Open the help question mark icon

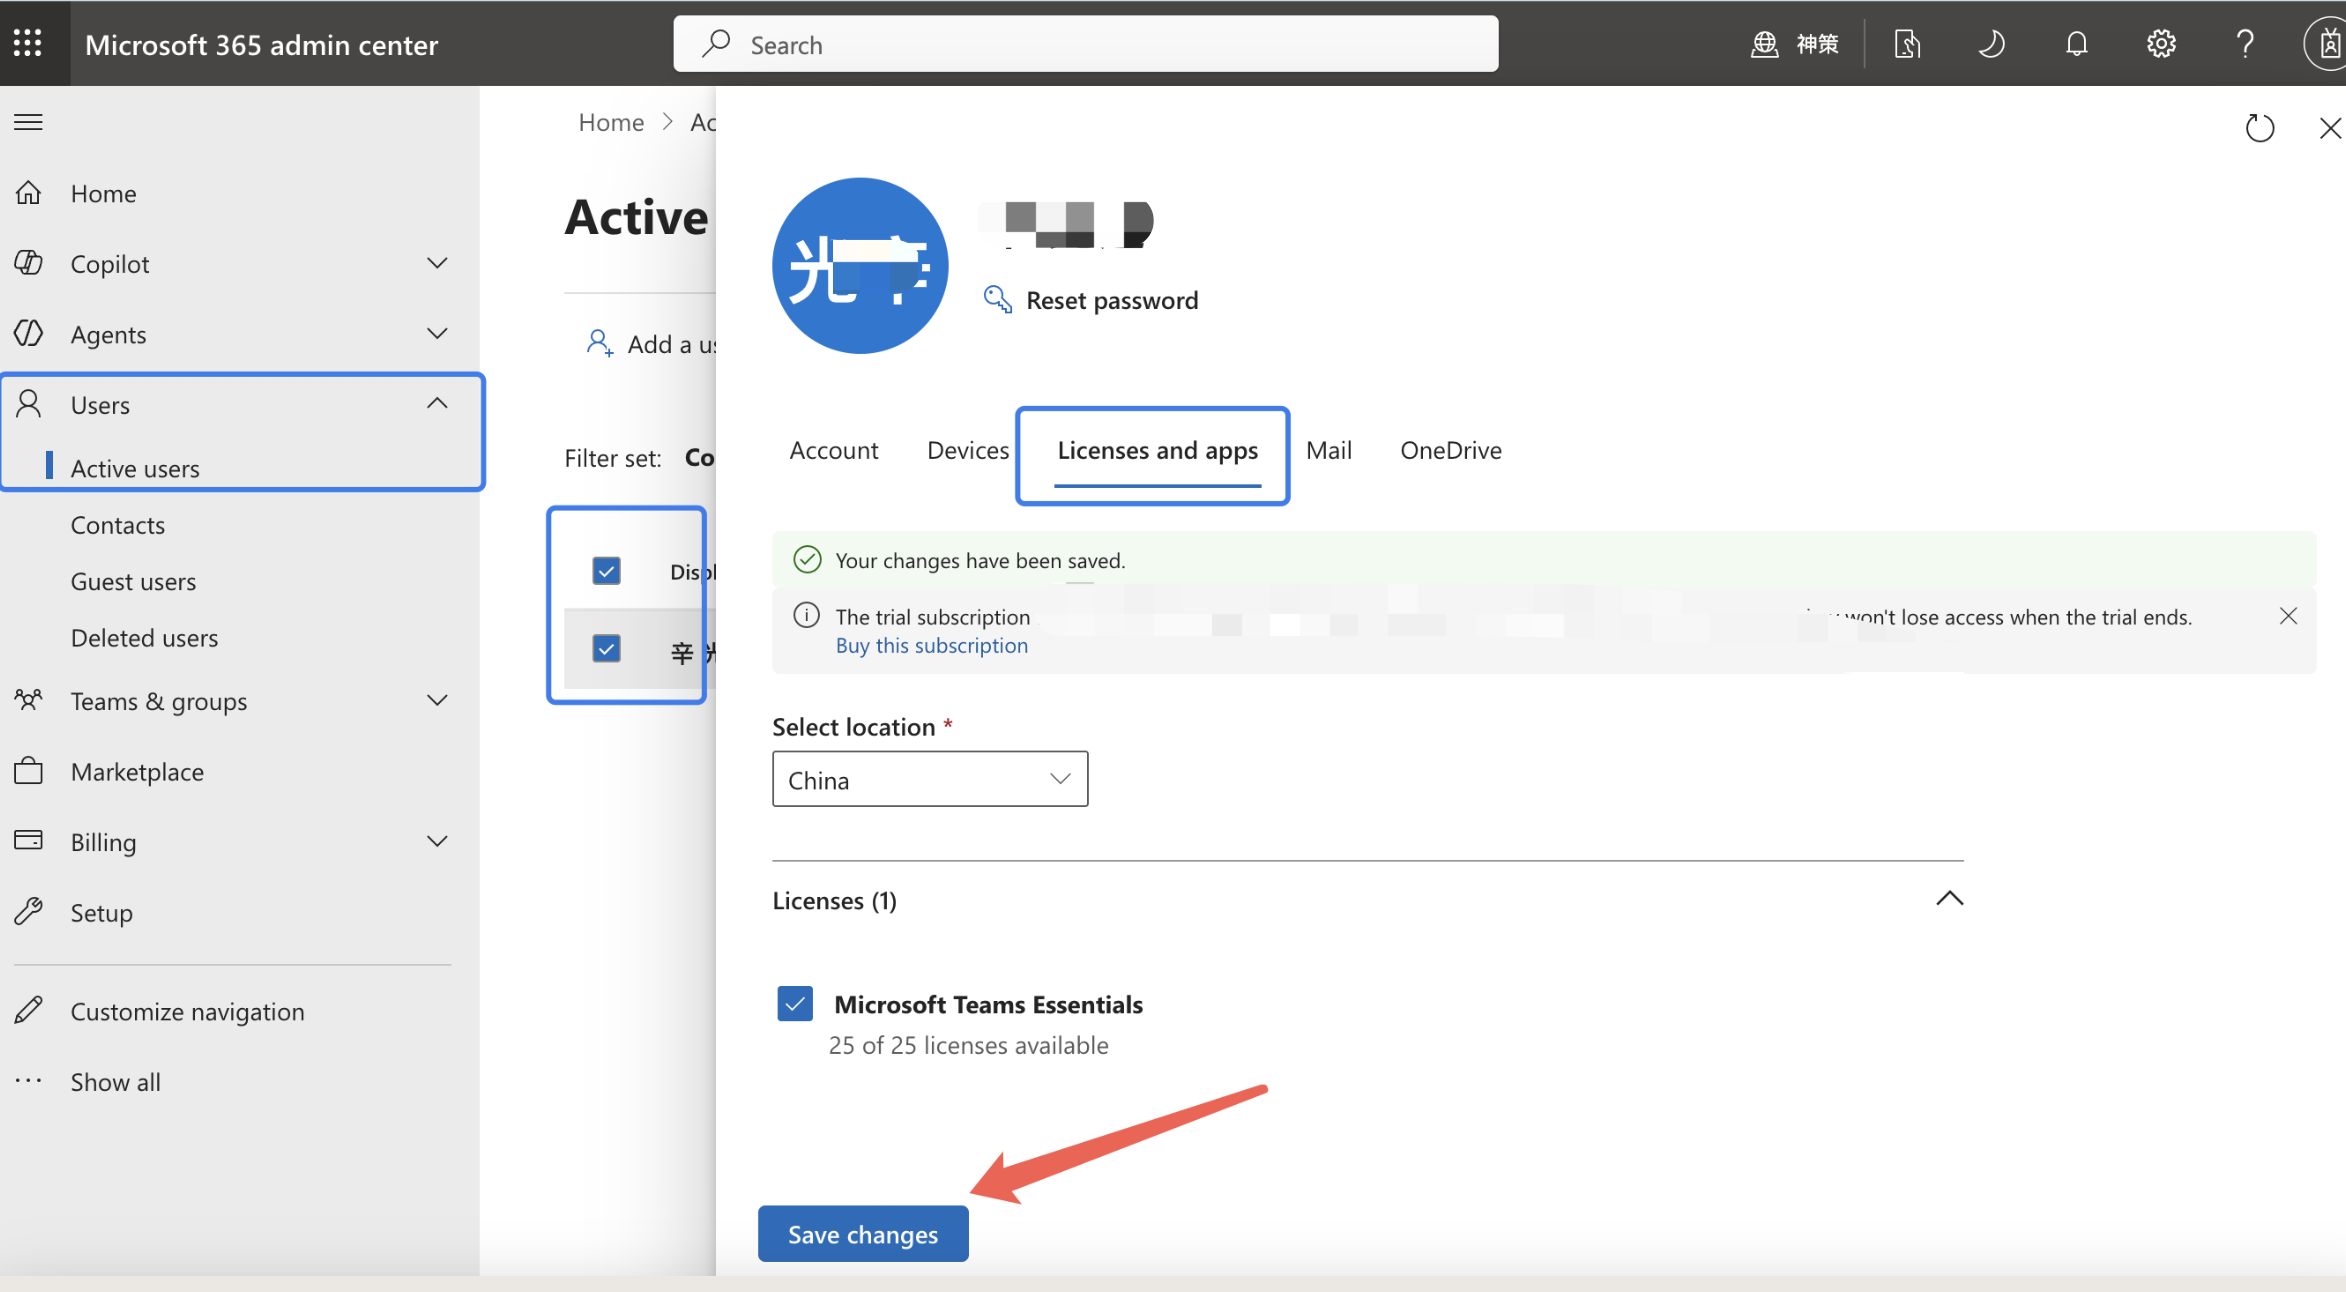2245,44
